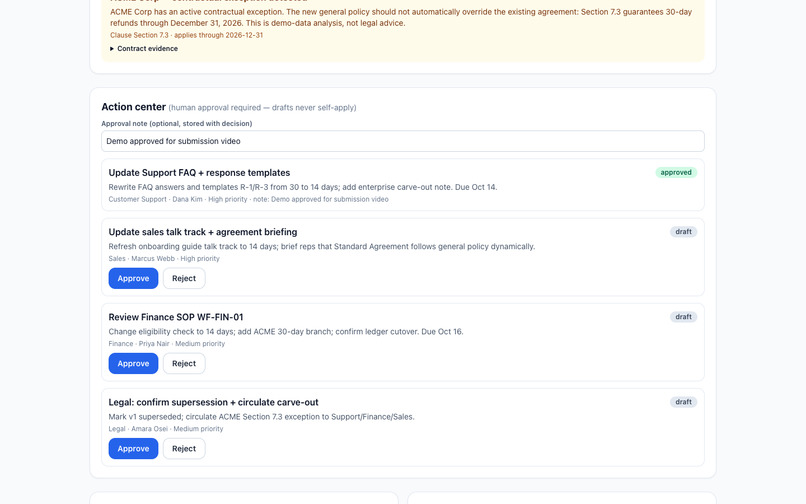Click 'Refresh onboarding guide talk track' description
This screenshot has height=504, width=806.
322,246
